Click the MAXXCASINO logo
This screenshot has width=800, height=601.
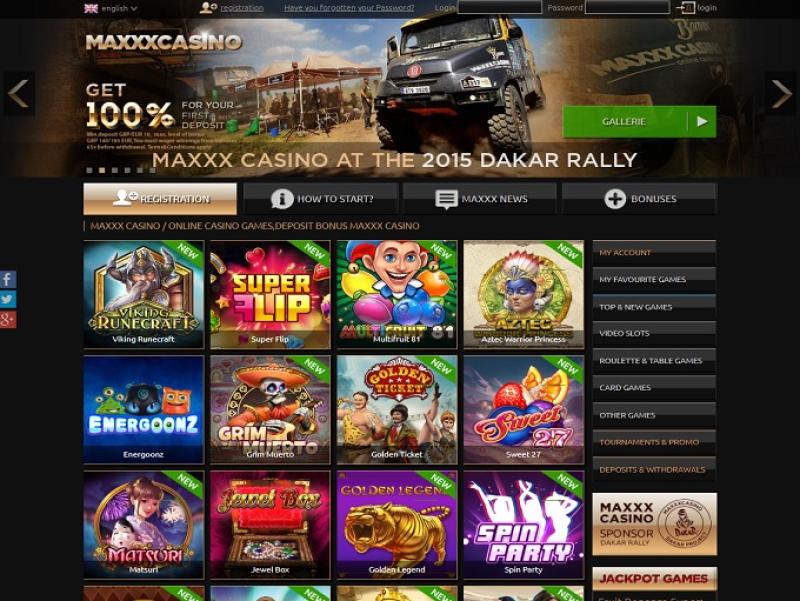coord(163,42)
